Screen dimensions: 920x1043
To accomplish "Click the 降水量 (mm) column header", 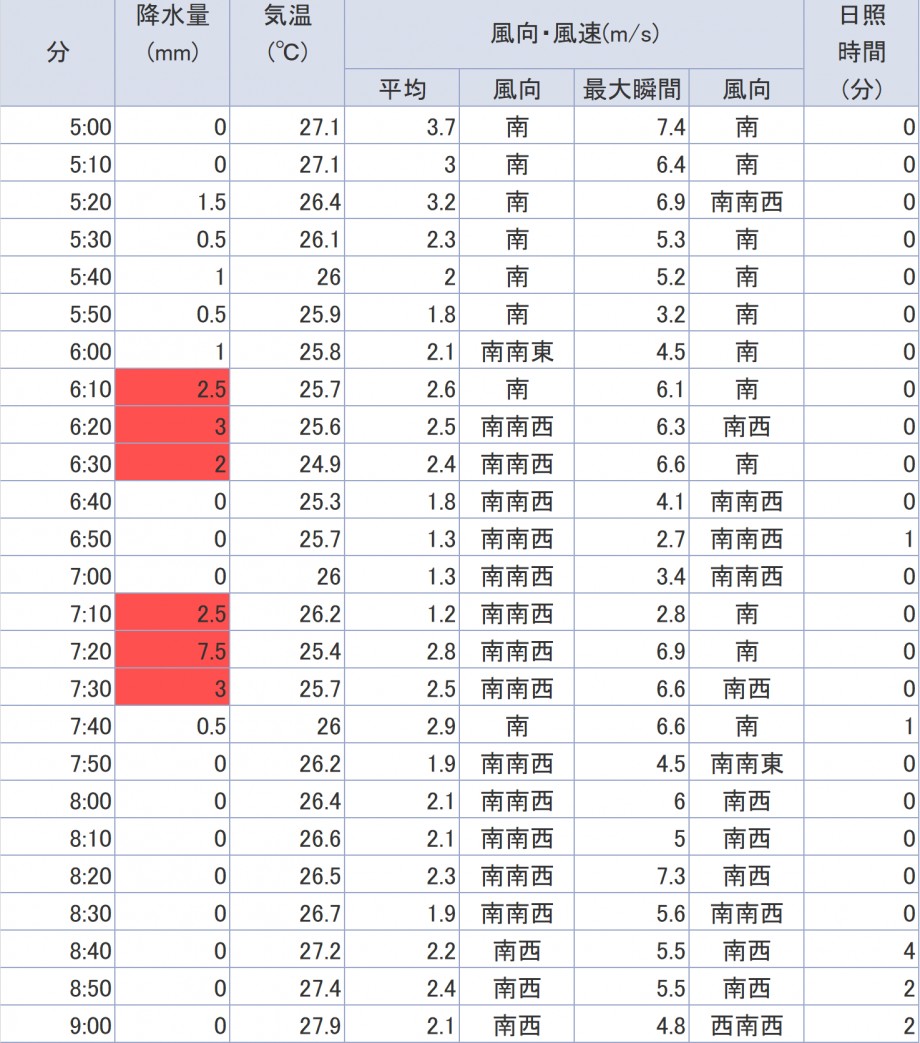I will [172, 52].
